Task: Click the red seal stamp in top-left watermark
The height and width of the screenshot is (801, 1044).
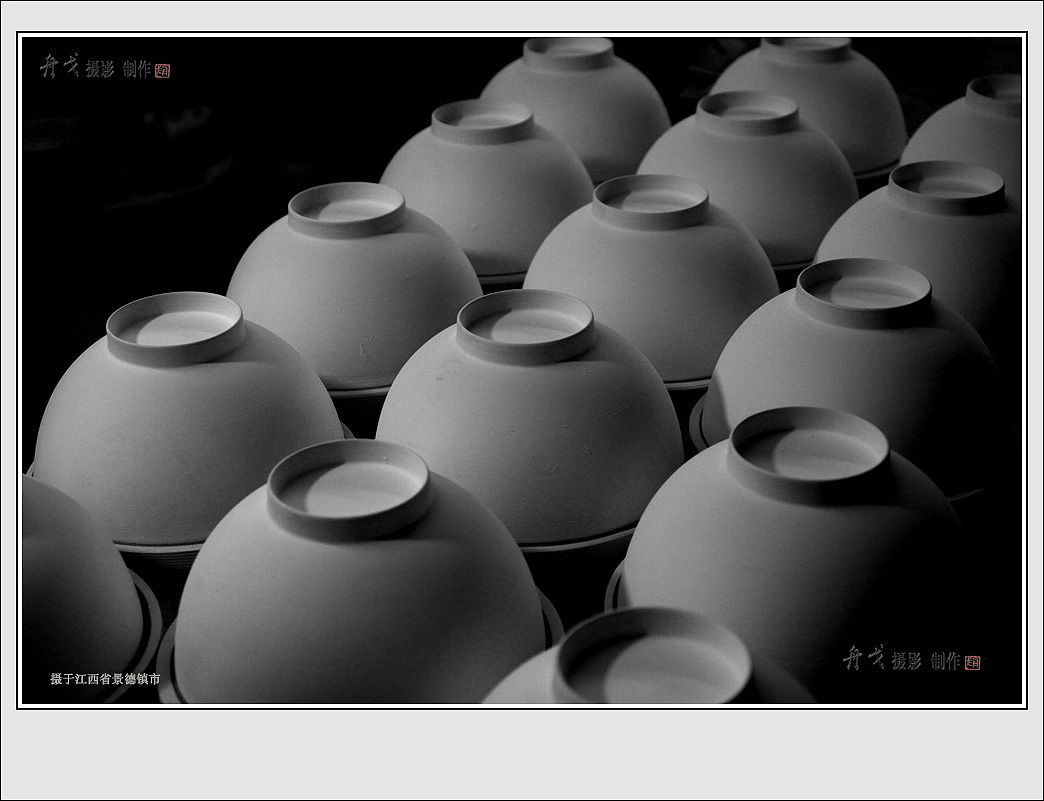Action: pyautogui.click(x=163, y=70)
